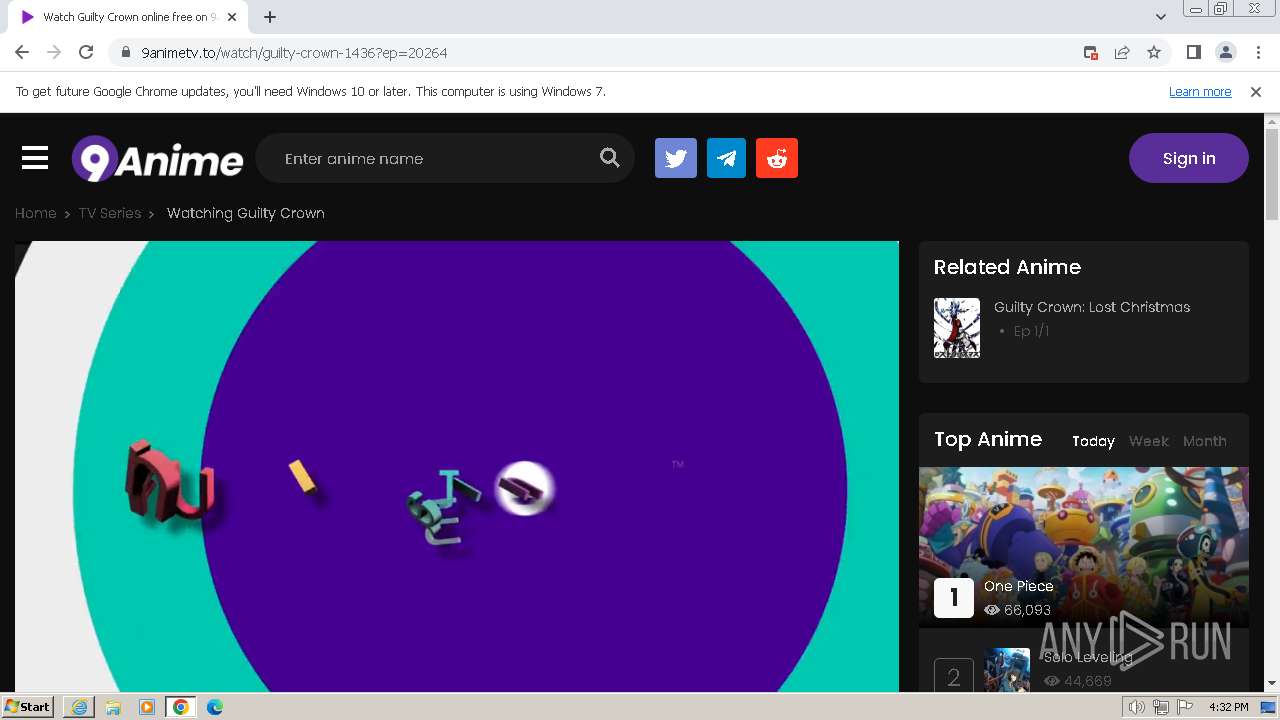Click the address bar URL

click(x=294, y=52)
